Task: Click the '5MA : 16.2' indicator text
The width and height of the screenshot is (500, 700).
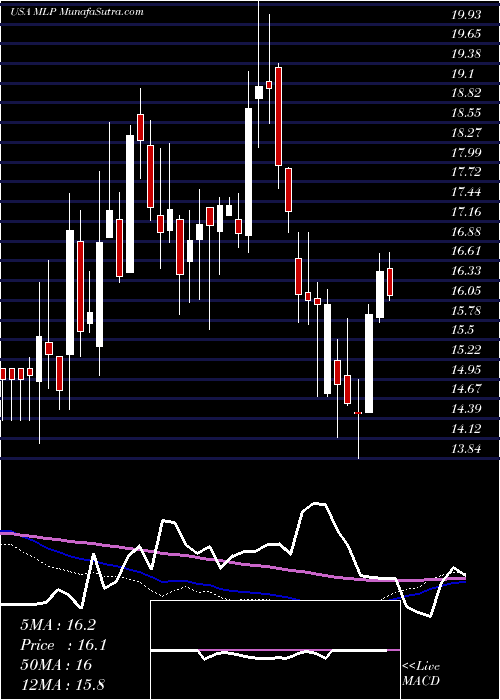Action: [58, 625]
